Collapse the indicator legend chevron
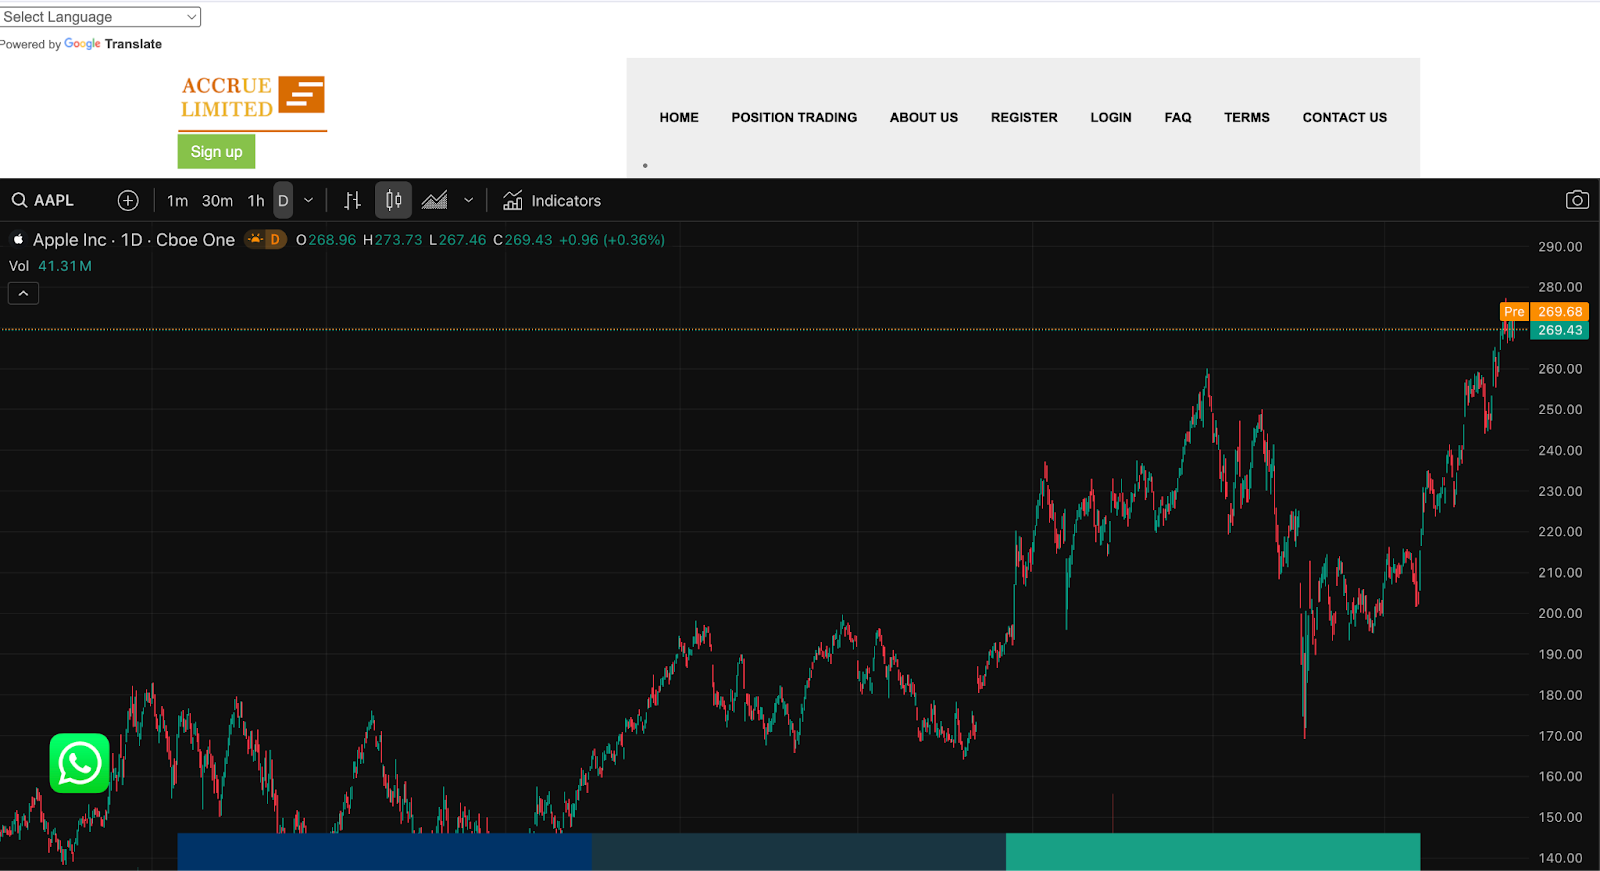This screenshot has width=1600, height=871. click(23, 293)
